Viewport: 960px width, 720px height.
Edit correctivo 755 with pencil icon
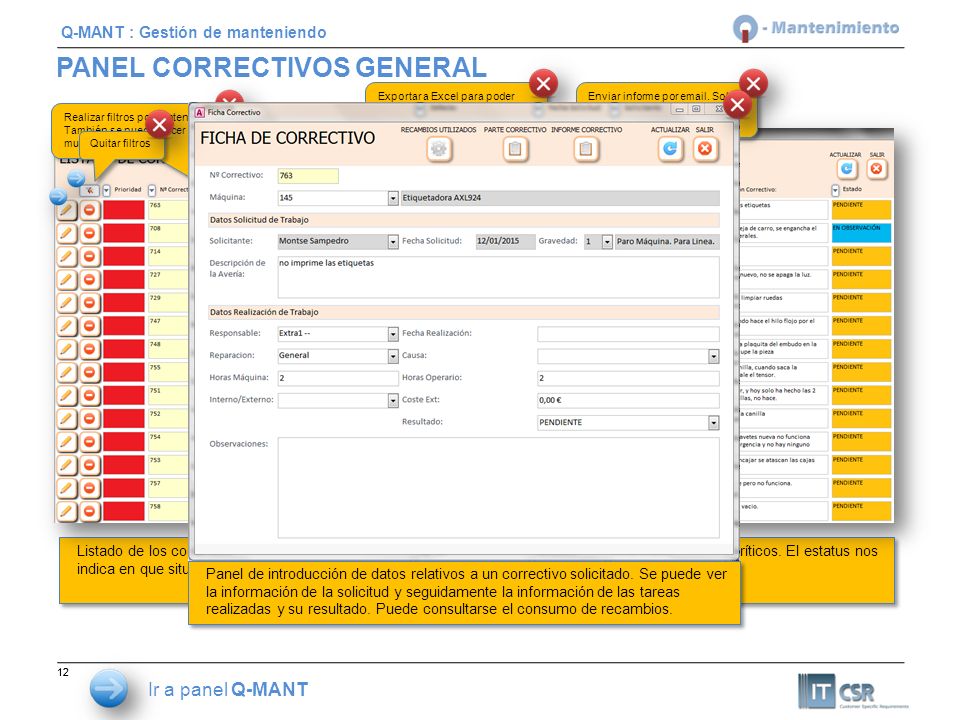pos(67,372)
